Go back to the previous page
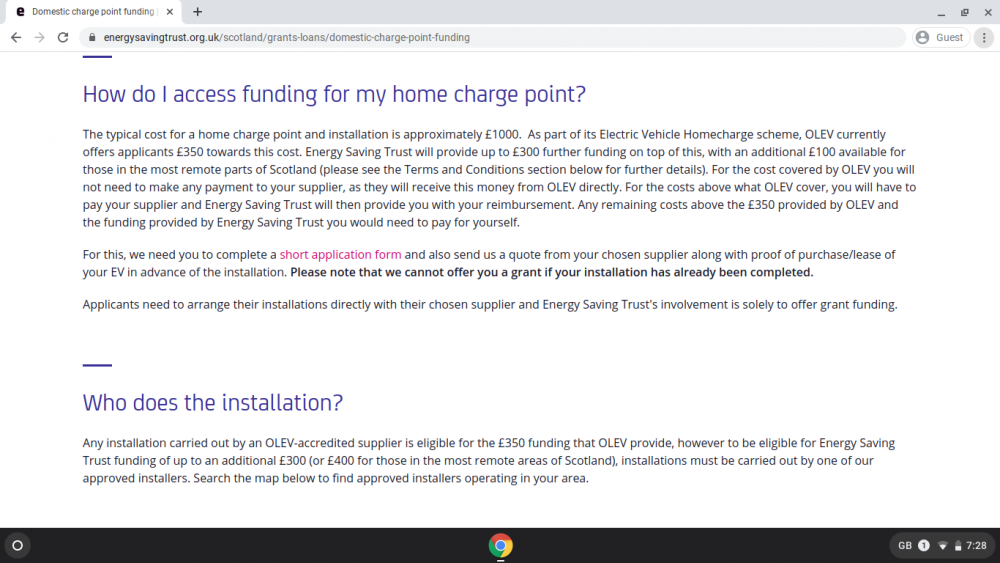This screenshot has width=1000, height=563. 16,38
